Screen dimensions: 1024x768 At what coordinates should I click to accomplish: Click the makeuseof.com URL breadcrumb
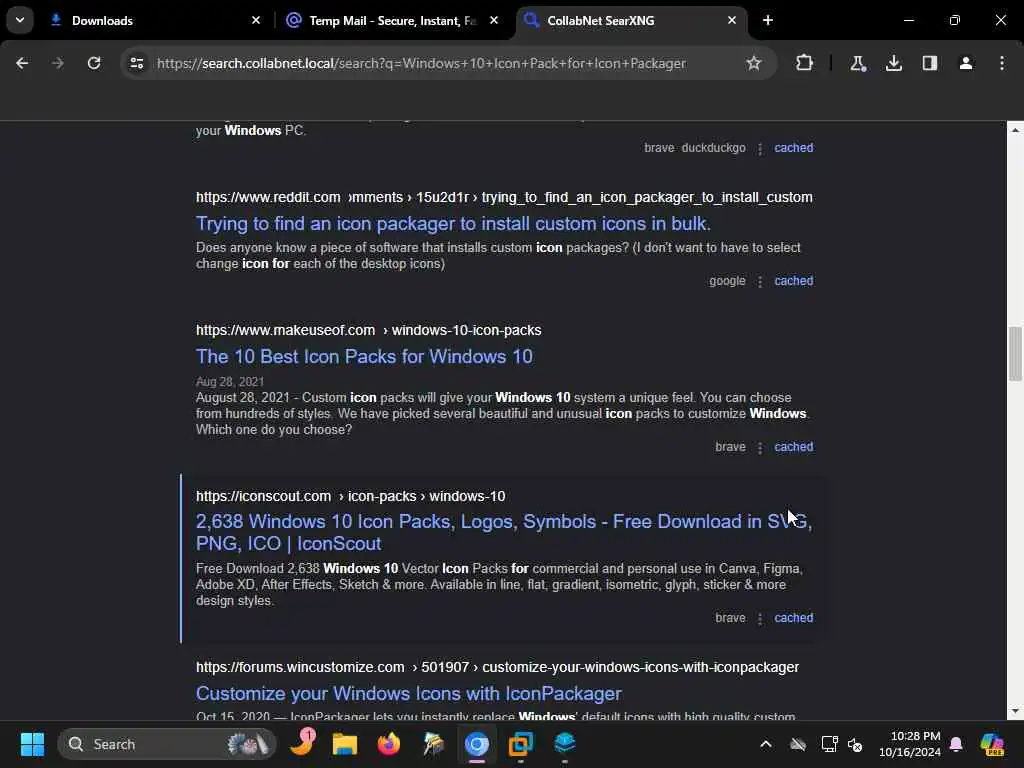pos(368,330)
